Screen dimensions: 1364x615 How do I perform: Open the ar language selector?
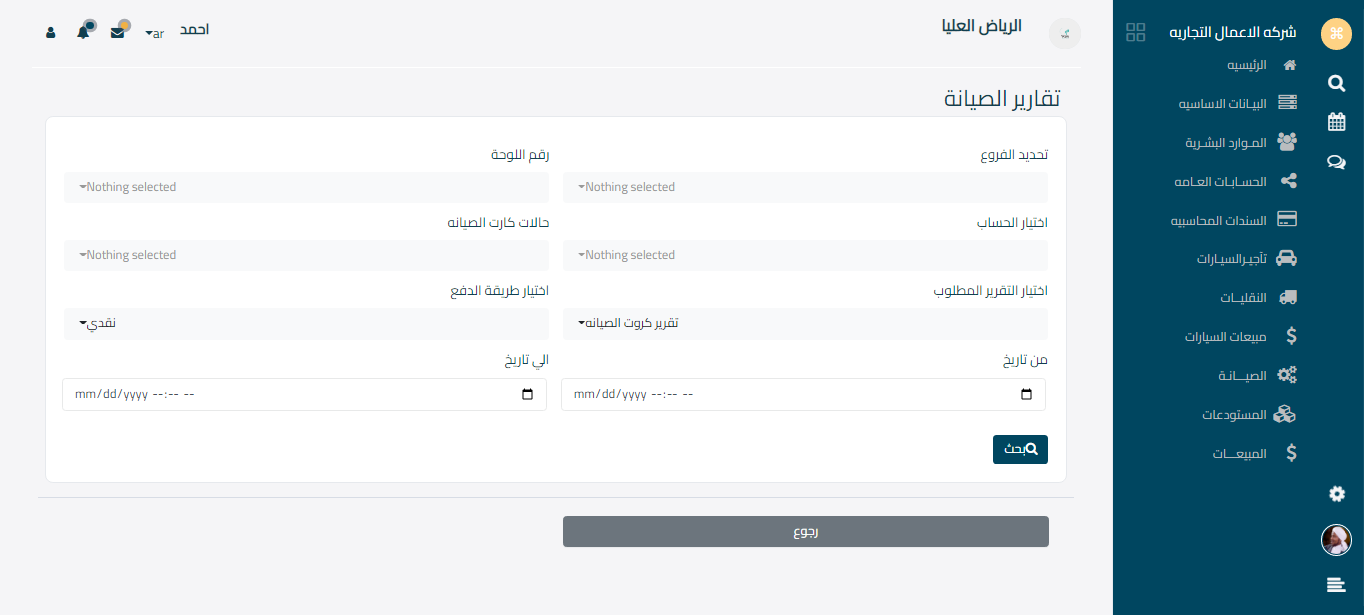pyautogui.click(x=154, y=33)
